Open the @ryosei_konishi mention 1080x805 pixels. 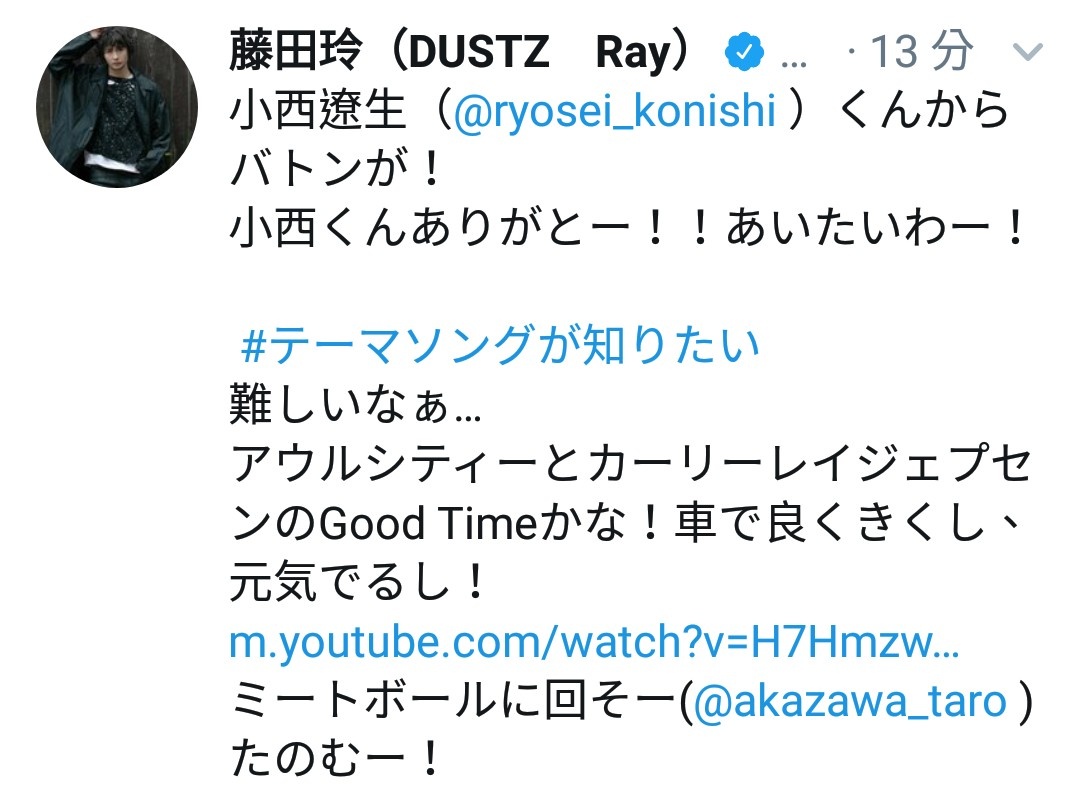click(614, 110)
